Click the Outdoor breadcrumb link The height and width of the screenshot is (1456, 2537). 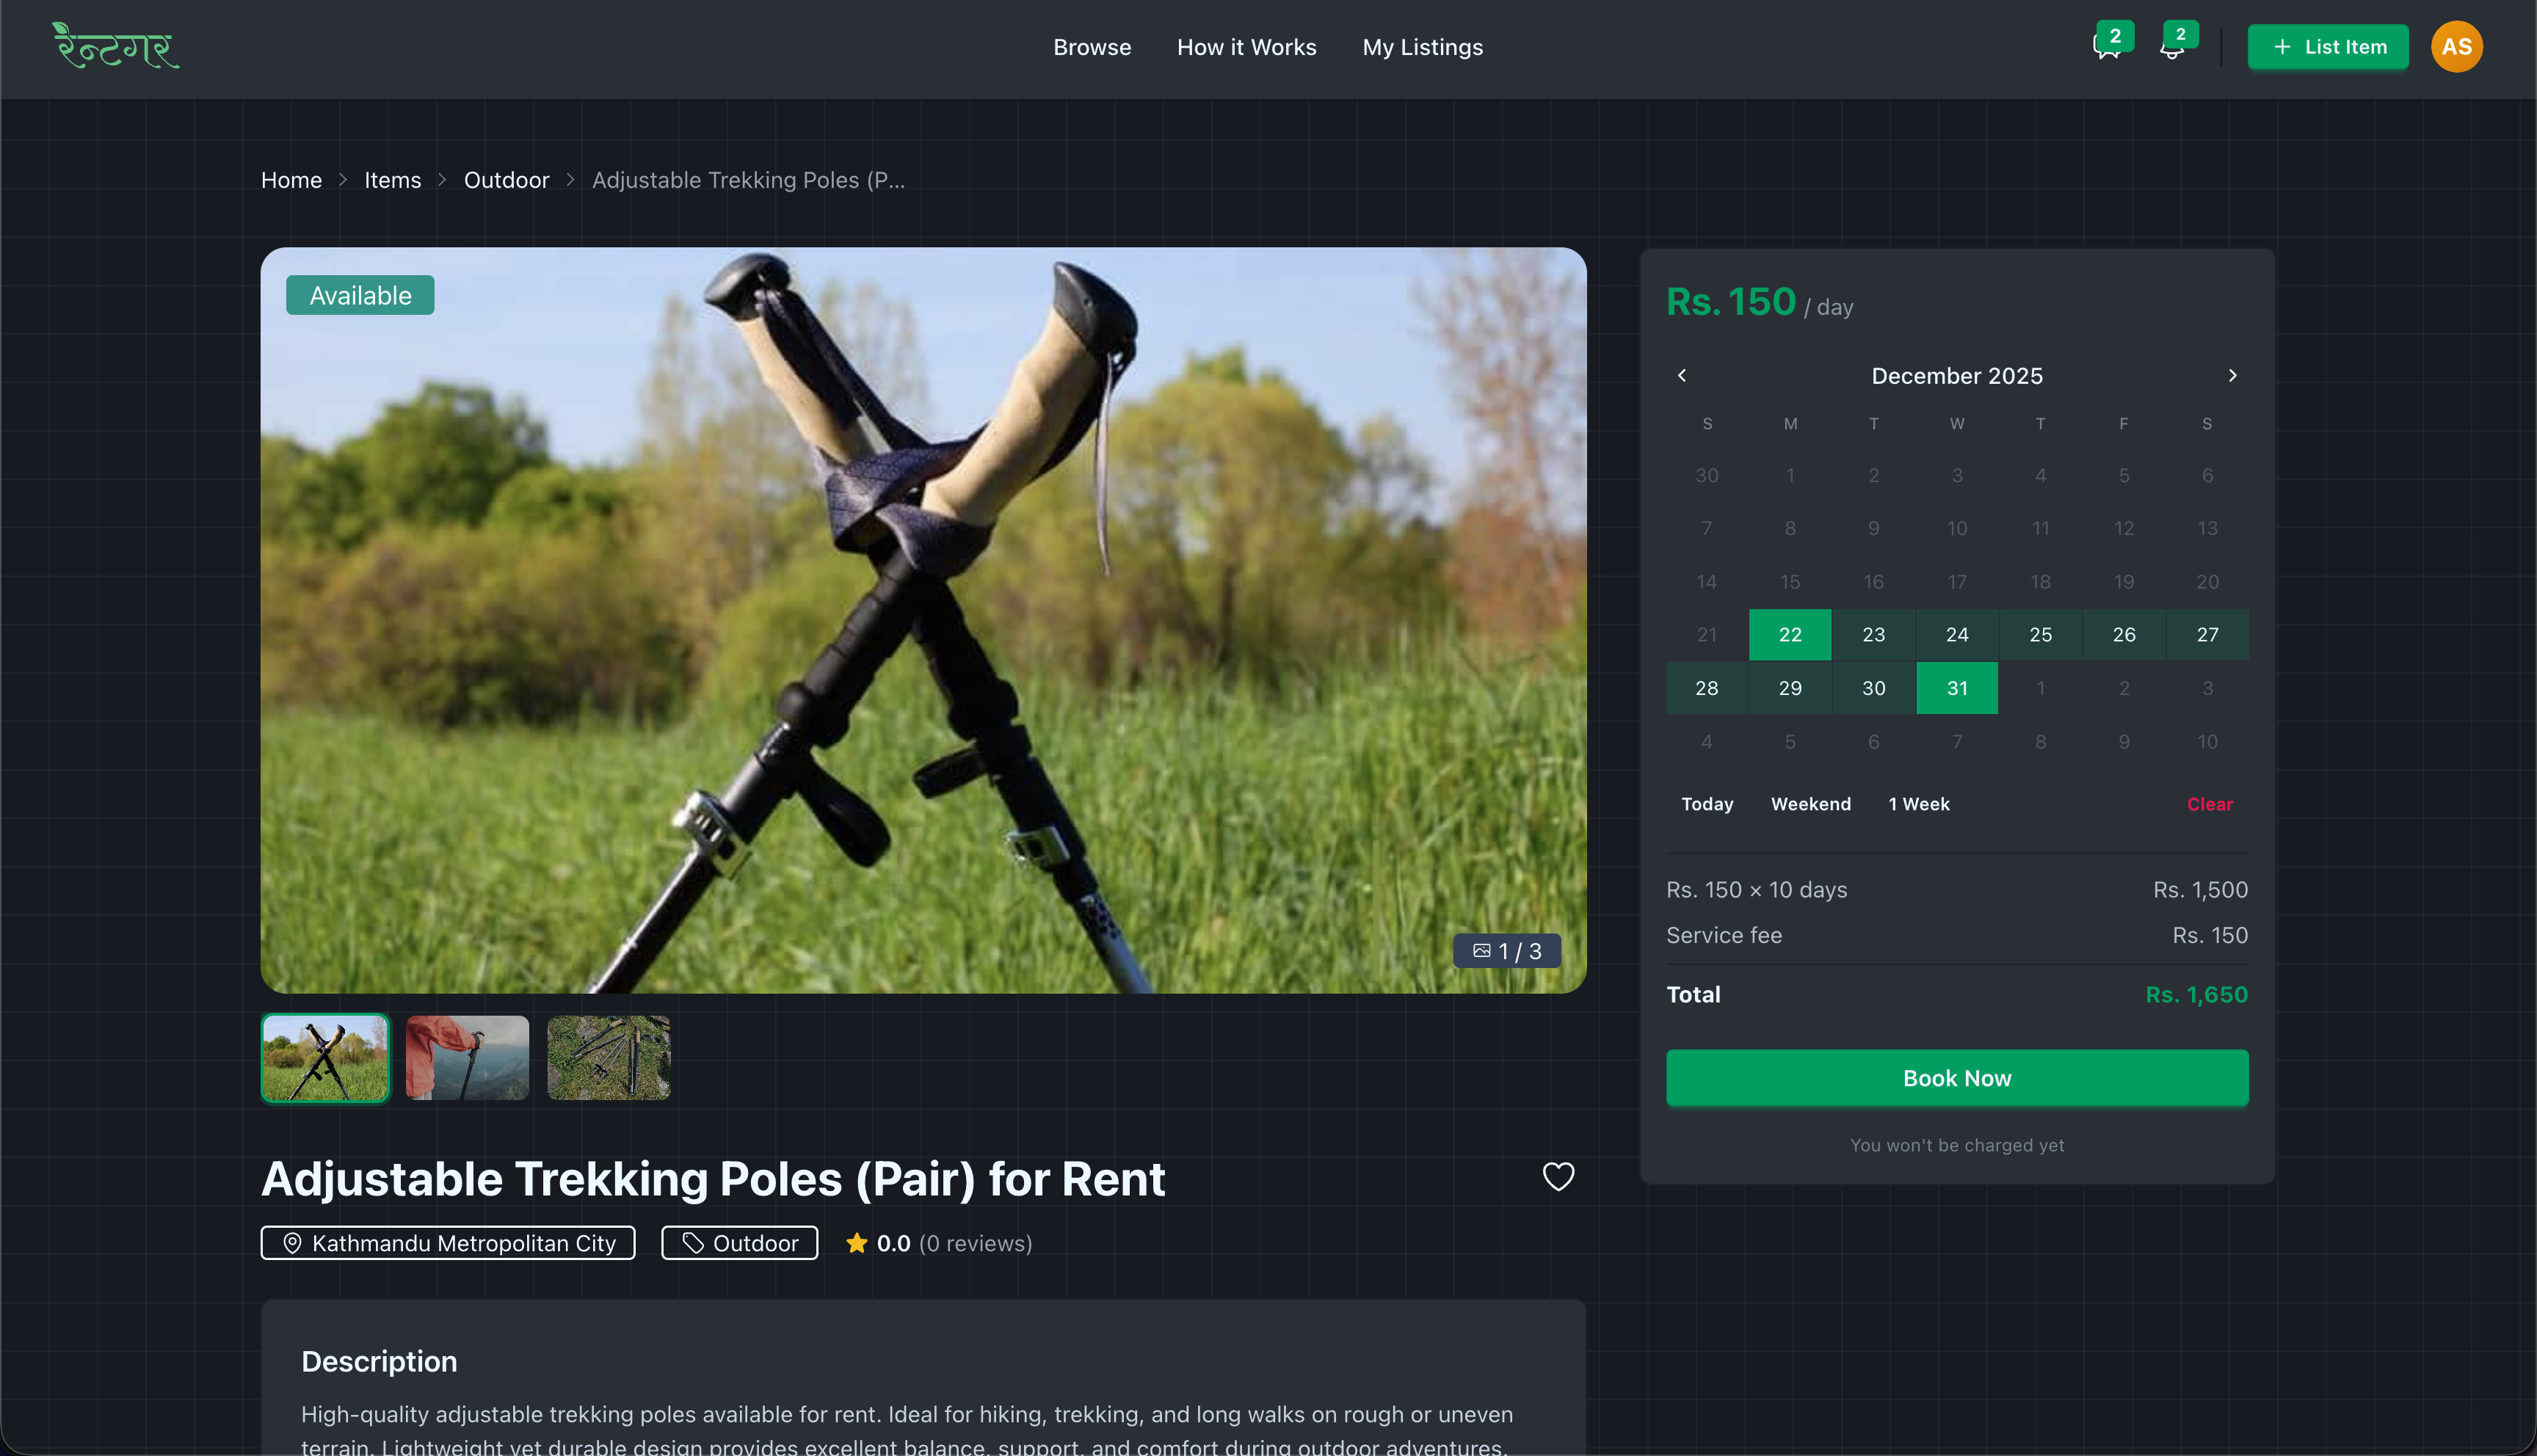pyautogui.click(x=506, y=180)
